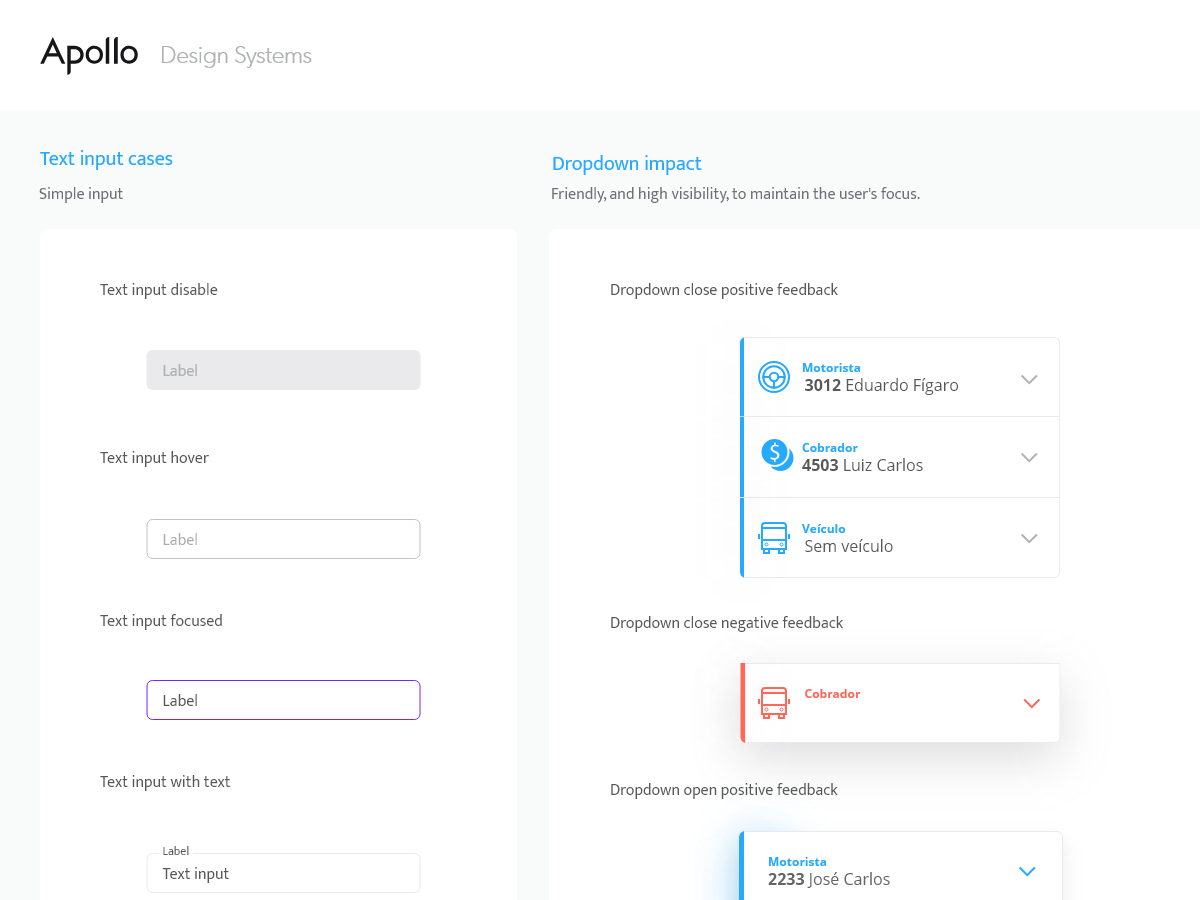
Task: Click the bus icon beside Sem veículo
Action: 773,537
